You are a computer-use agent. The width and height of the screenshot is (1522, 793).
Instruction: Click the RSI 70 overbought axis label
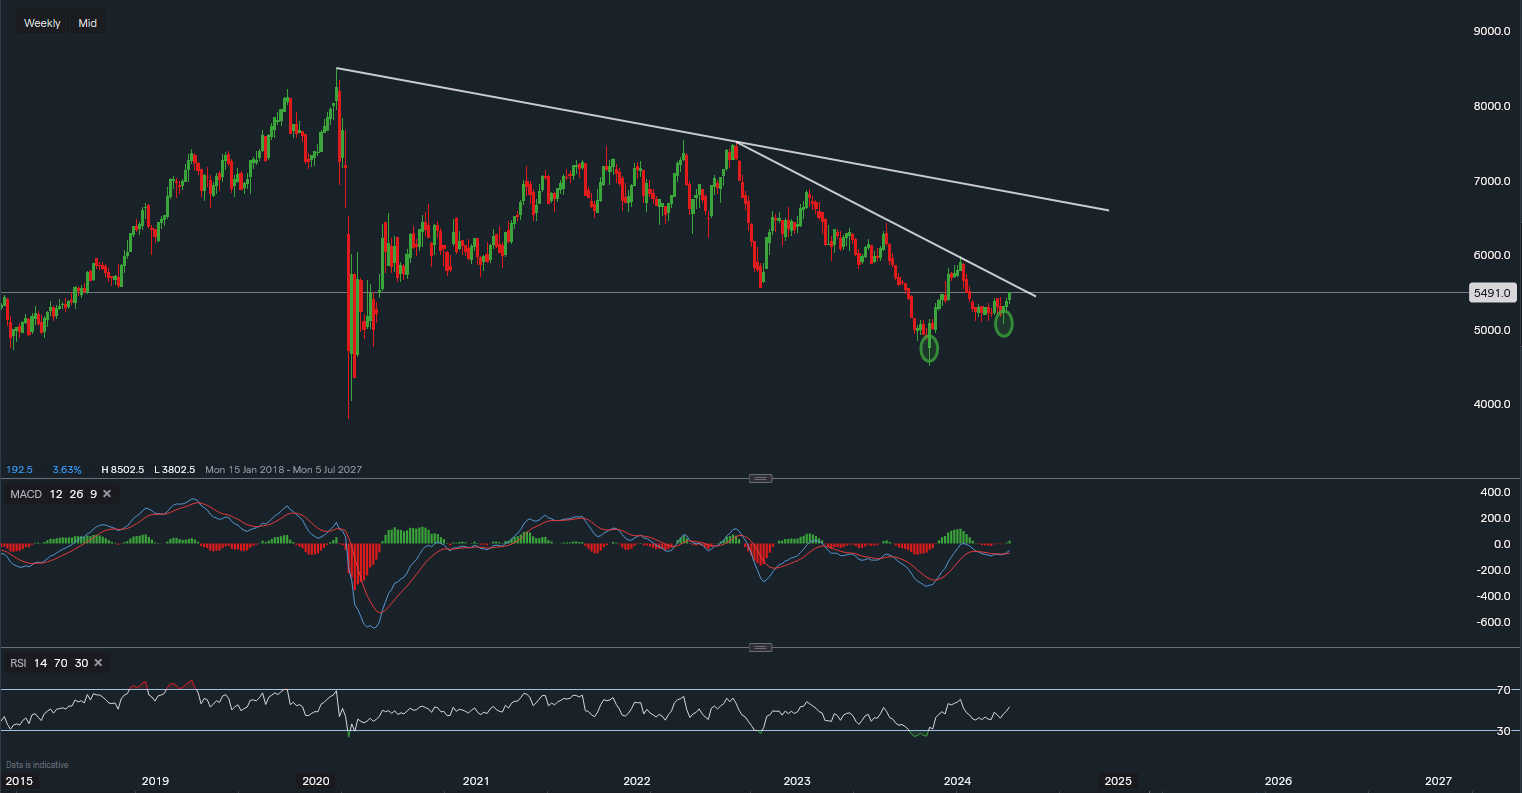(1502, 690)
